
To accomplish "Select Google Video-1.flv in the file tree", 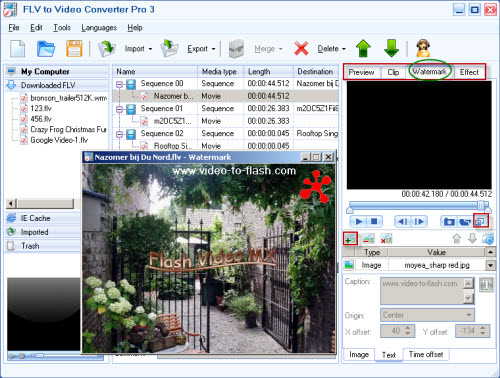I will click(x=59, y=140).
